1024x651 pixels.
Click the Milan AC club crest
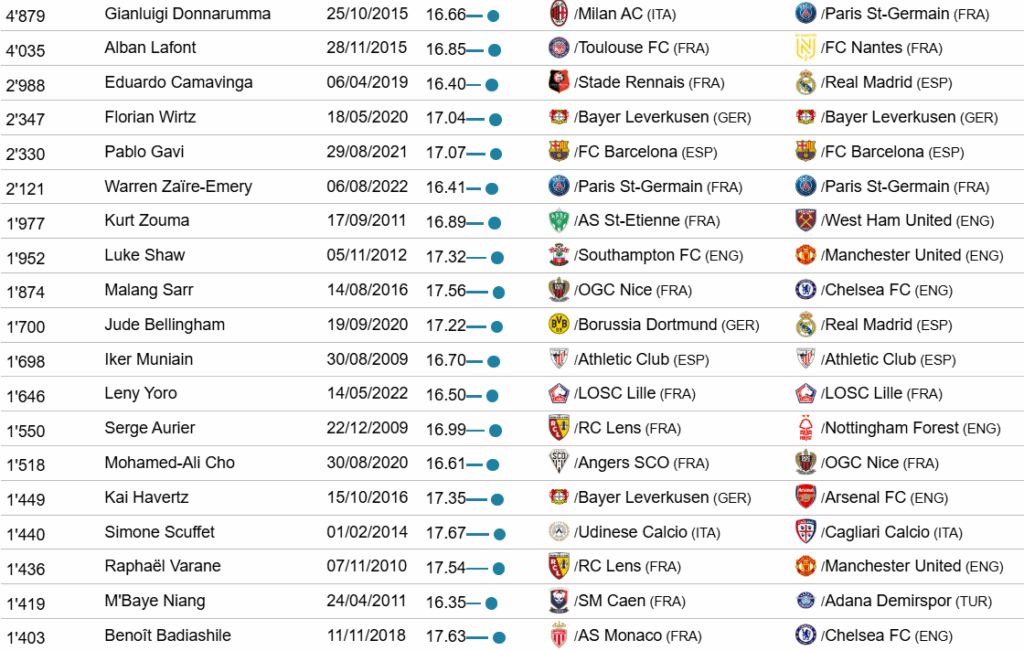[559, 13]
